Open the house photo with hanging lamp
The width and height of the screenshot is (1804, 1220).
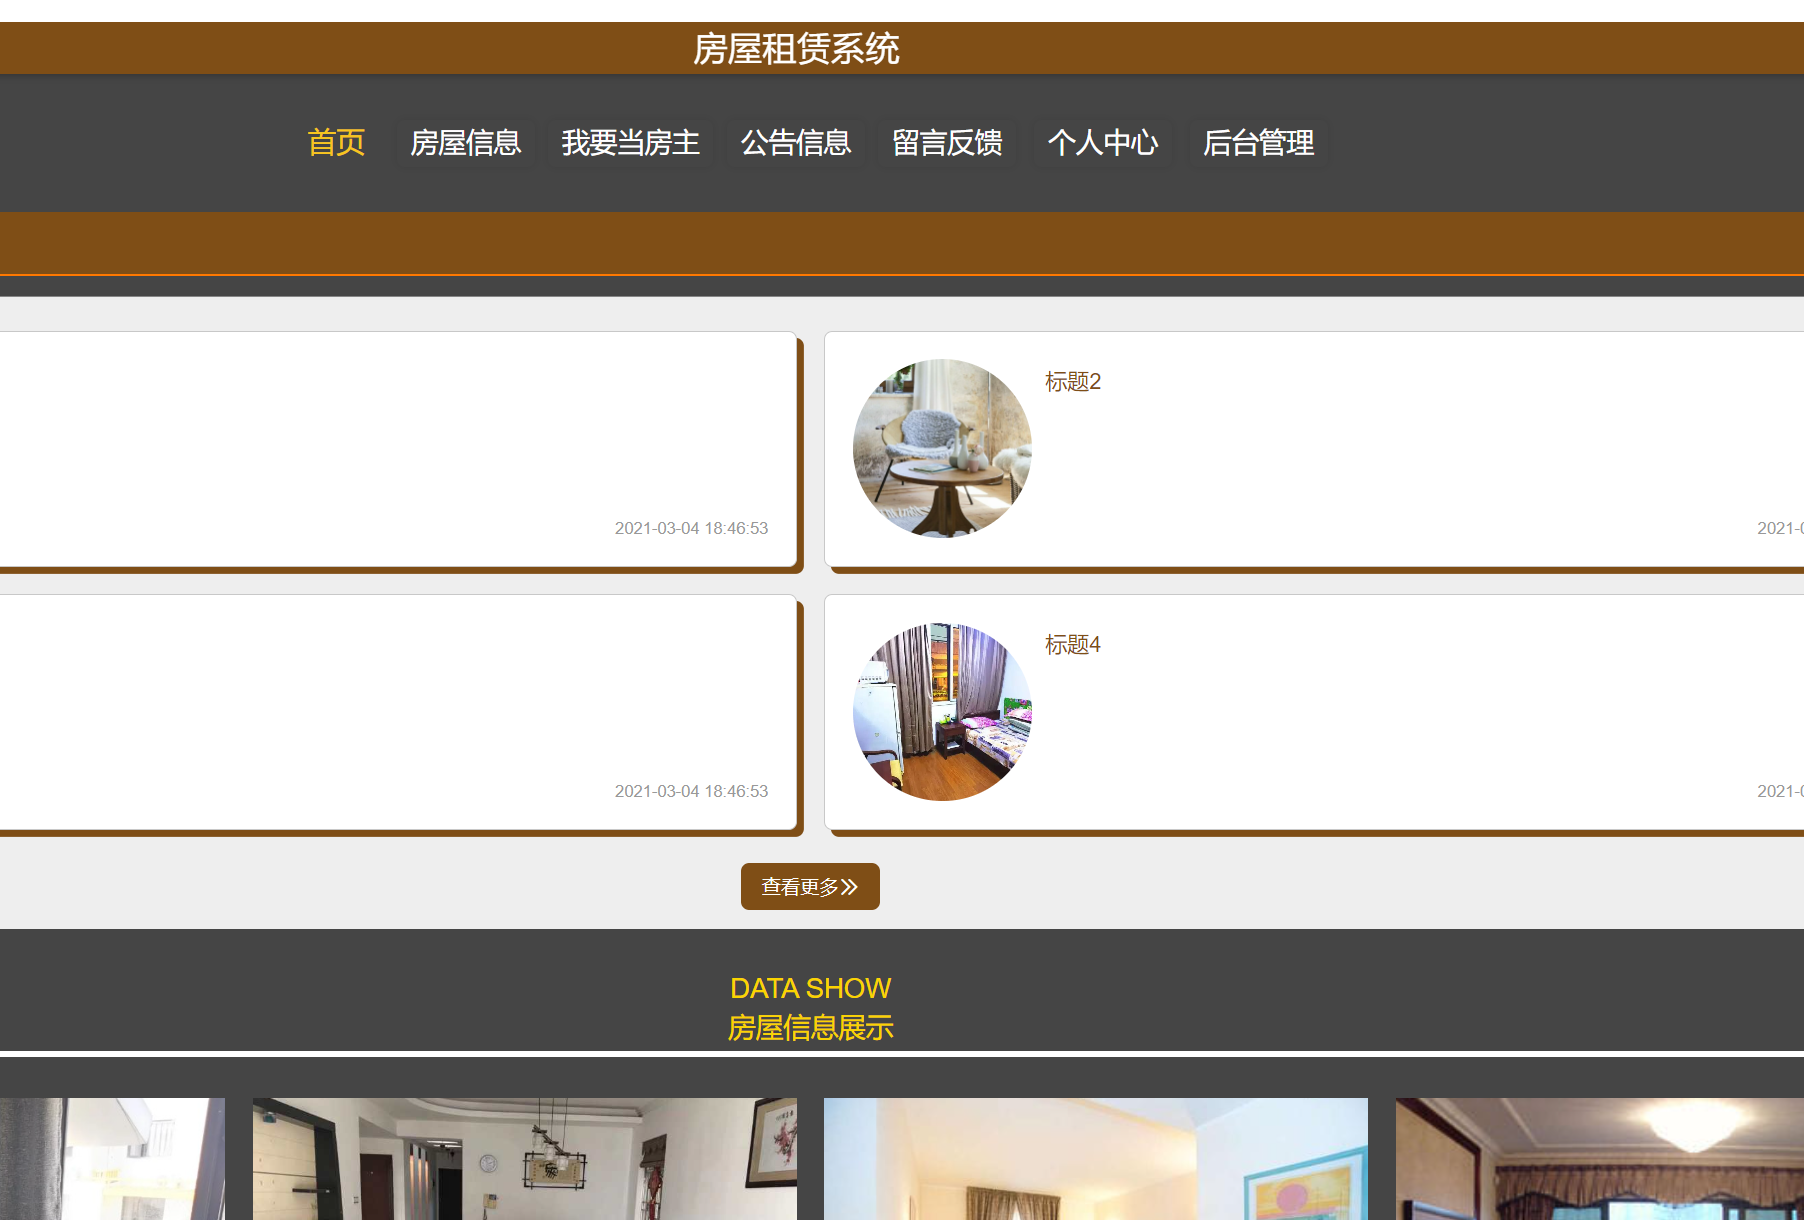525,1159
